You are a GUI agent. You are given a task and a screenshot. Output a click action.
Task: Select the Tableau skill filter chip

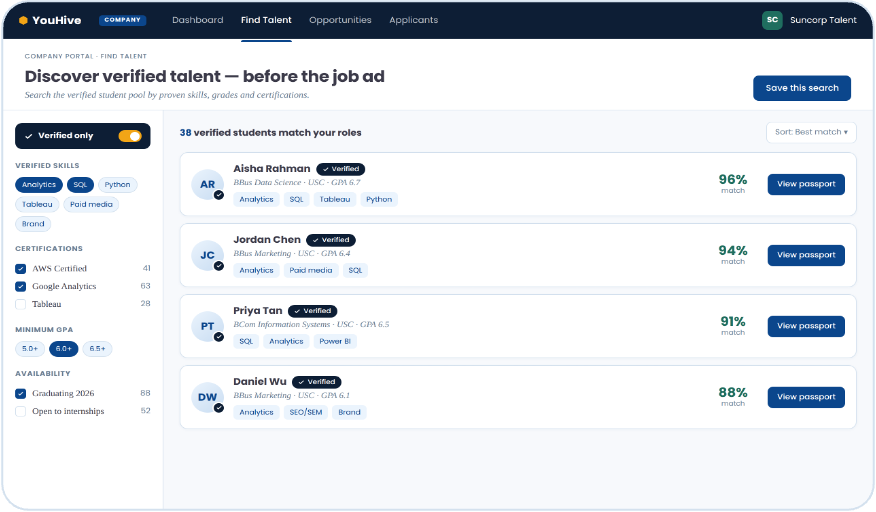pos(37,205)
